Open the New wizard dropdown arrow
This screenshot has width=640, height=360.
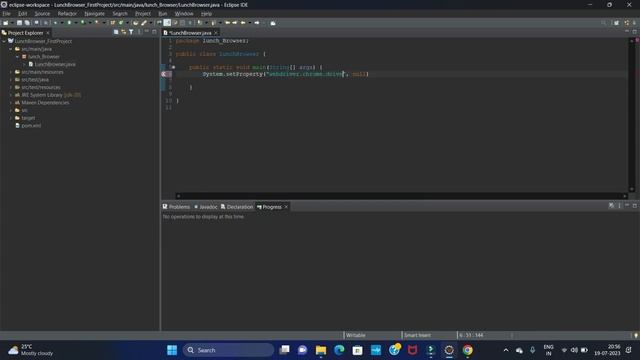pos(12,23)
